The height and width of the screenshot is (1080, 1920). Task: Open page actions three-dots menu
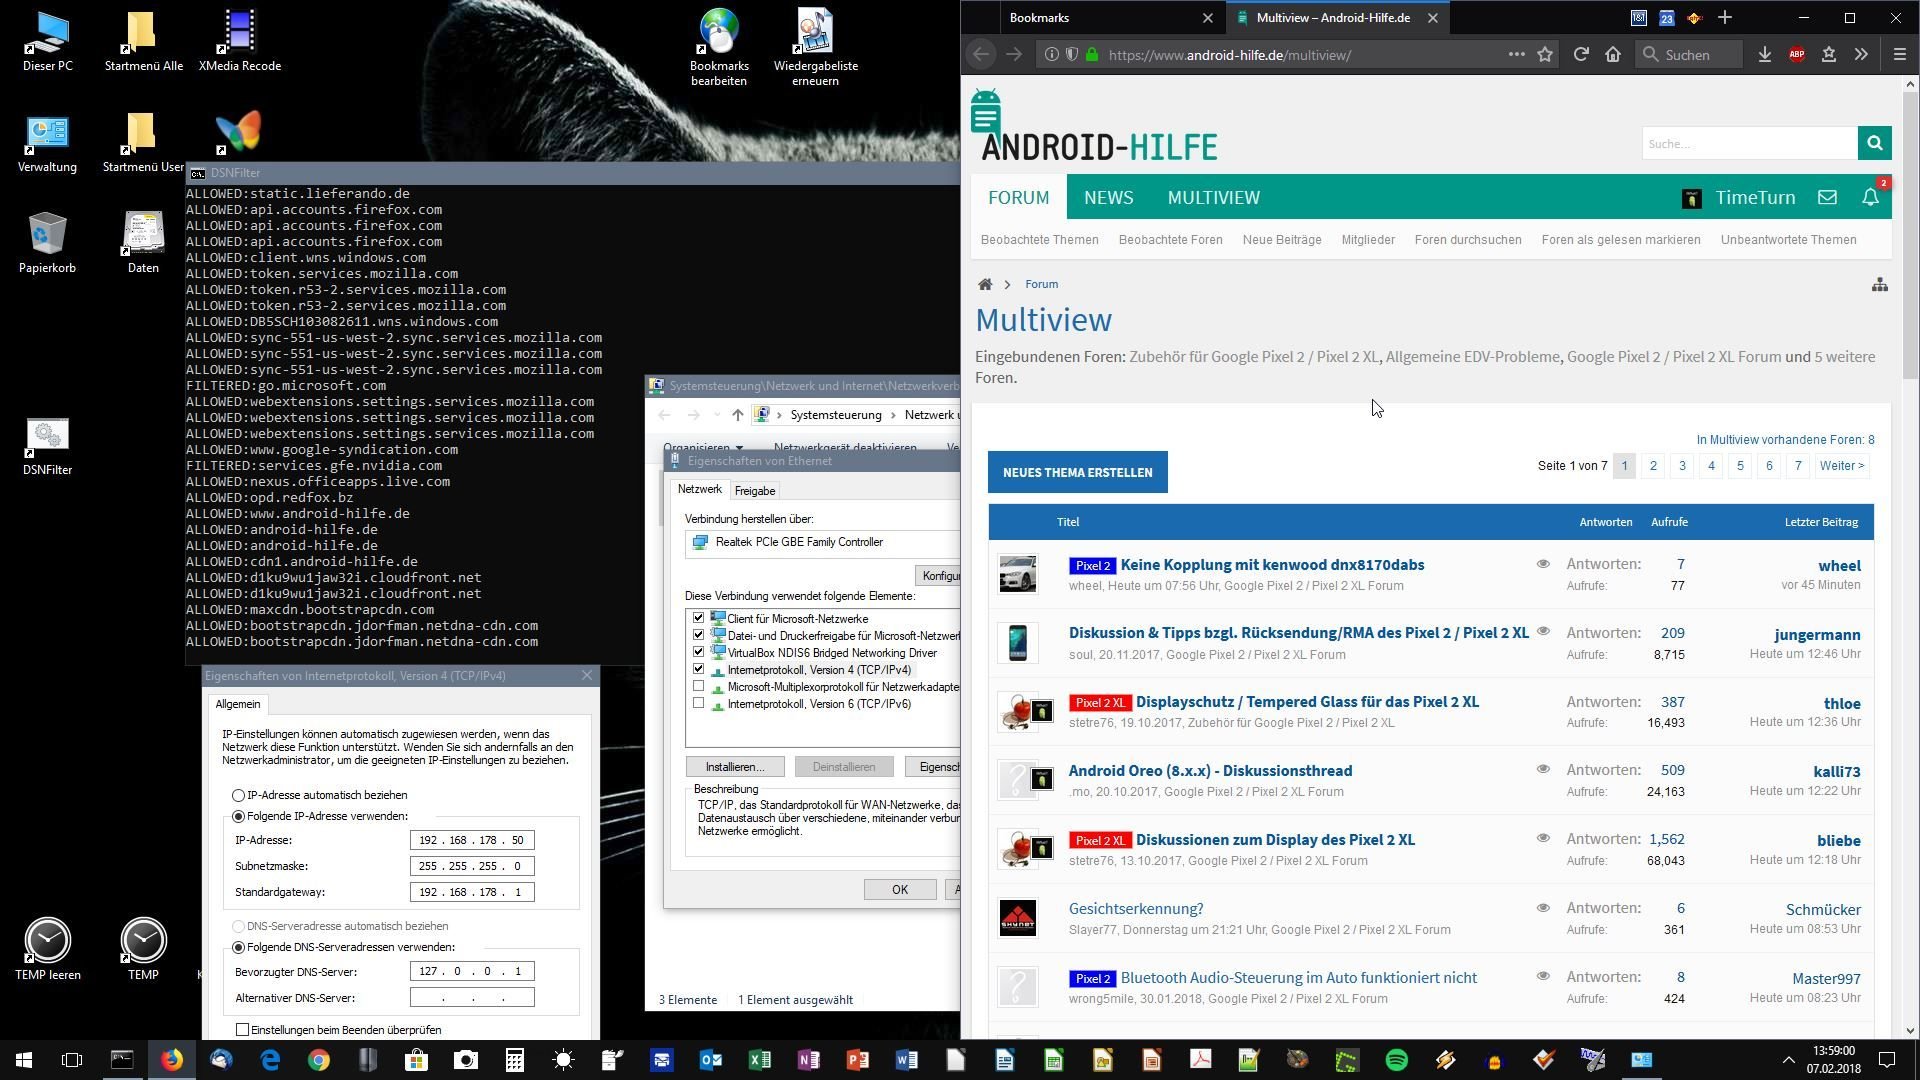pos(1516,55)
